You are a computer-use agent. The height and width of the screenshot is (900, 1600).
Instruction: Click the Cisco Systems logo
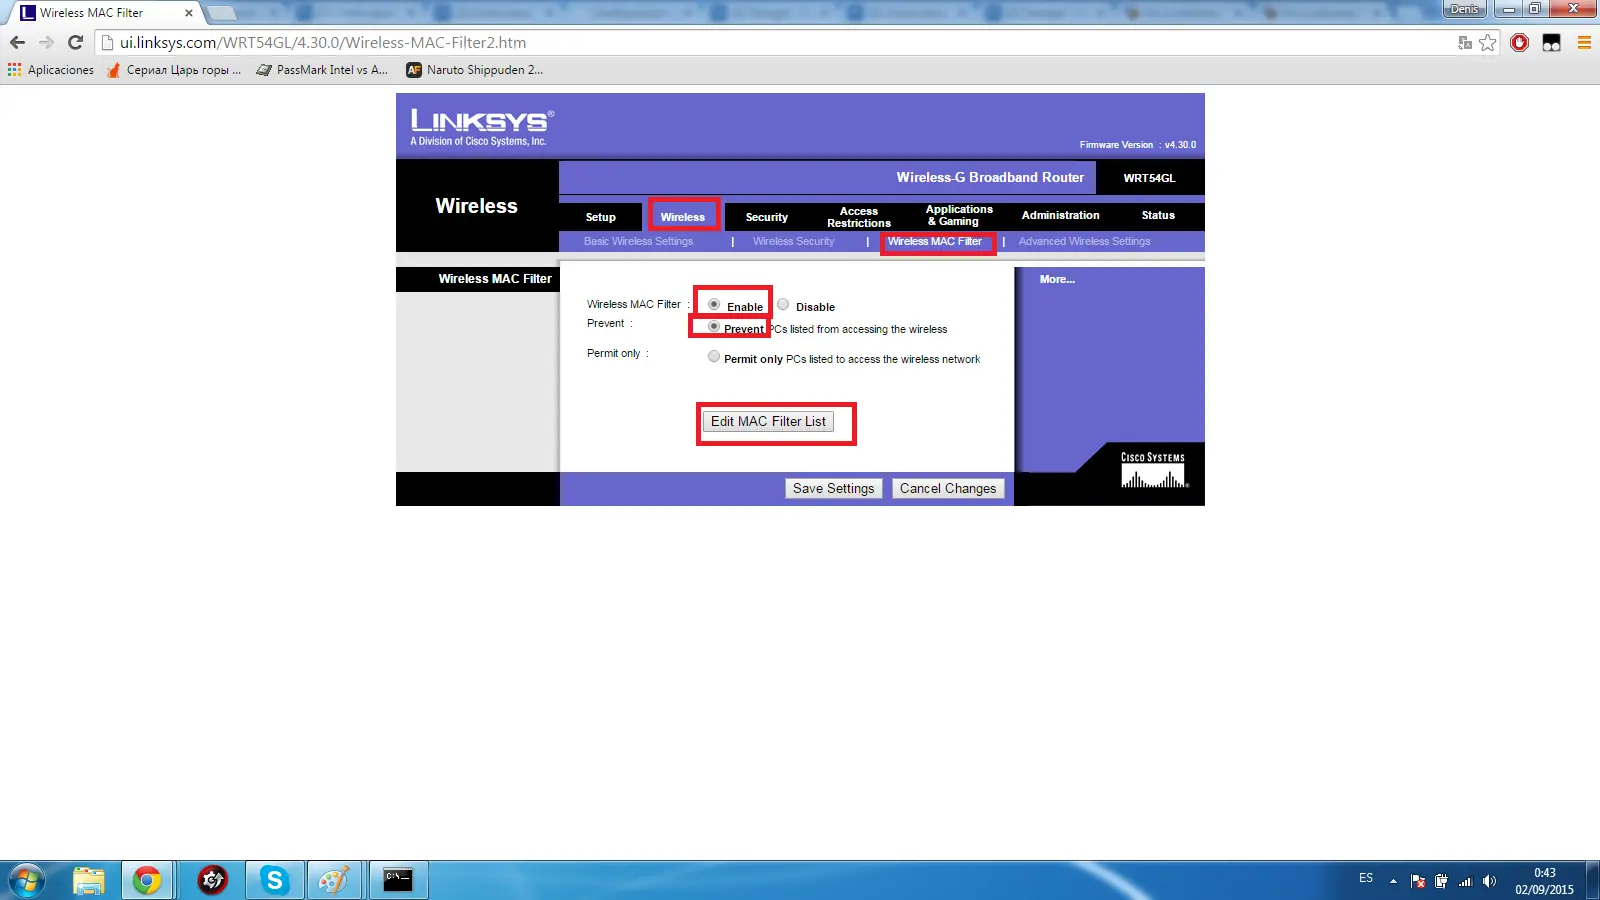click(x=1153, y=470)
